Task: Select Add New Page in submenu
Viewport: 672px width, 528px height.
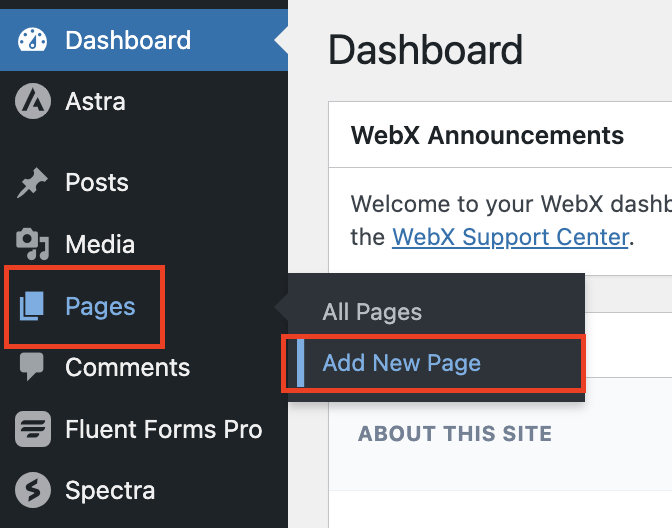Action: point(402,363)
